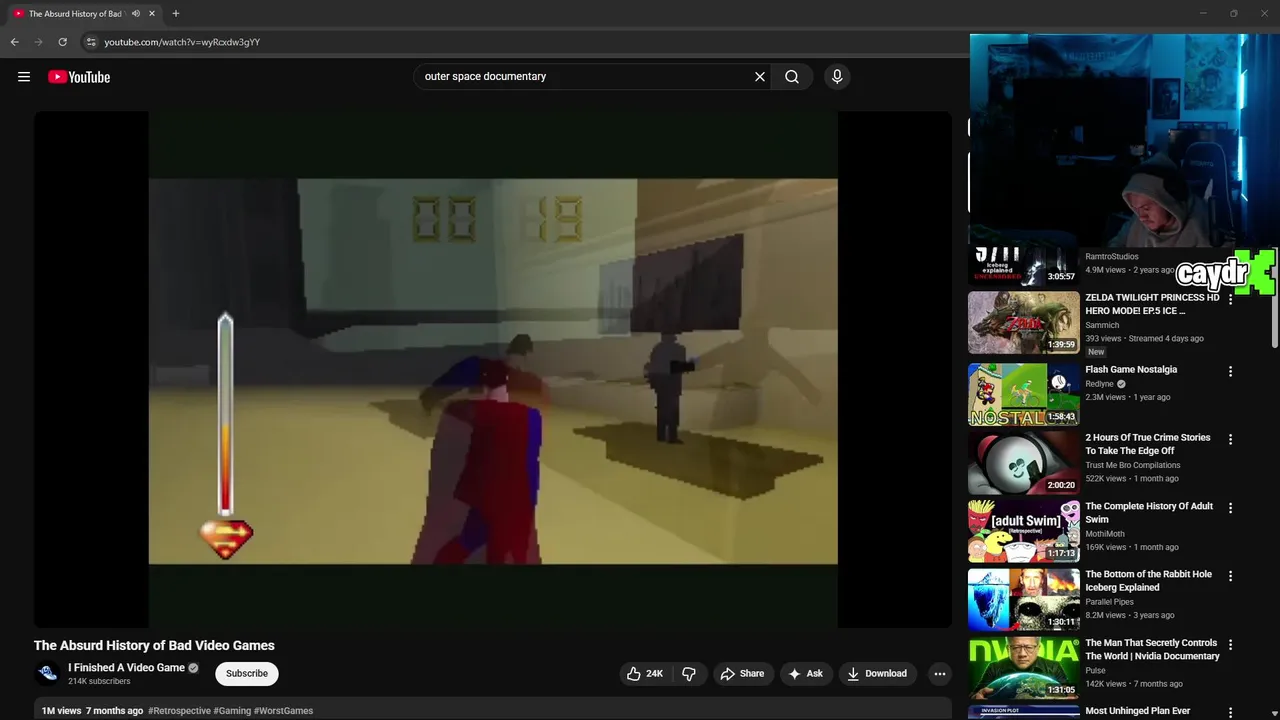Open options menu for Zelda Twilight Princess video
1280x720 pixels.
click(1230, 299)
